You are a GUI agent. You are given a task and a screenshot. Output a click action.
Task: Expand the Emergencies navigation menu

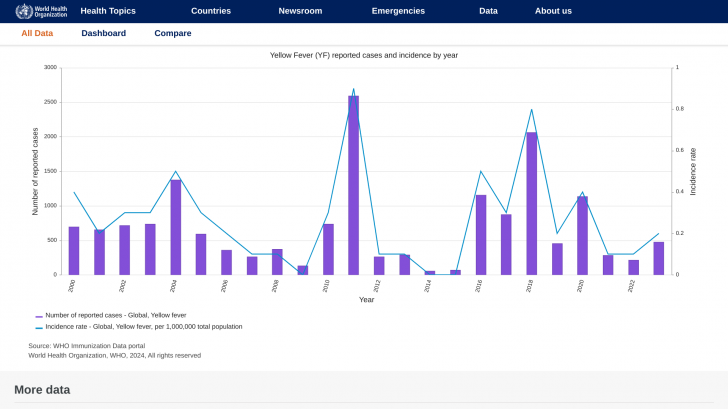click(x=398, y=11)
